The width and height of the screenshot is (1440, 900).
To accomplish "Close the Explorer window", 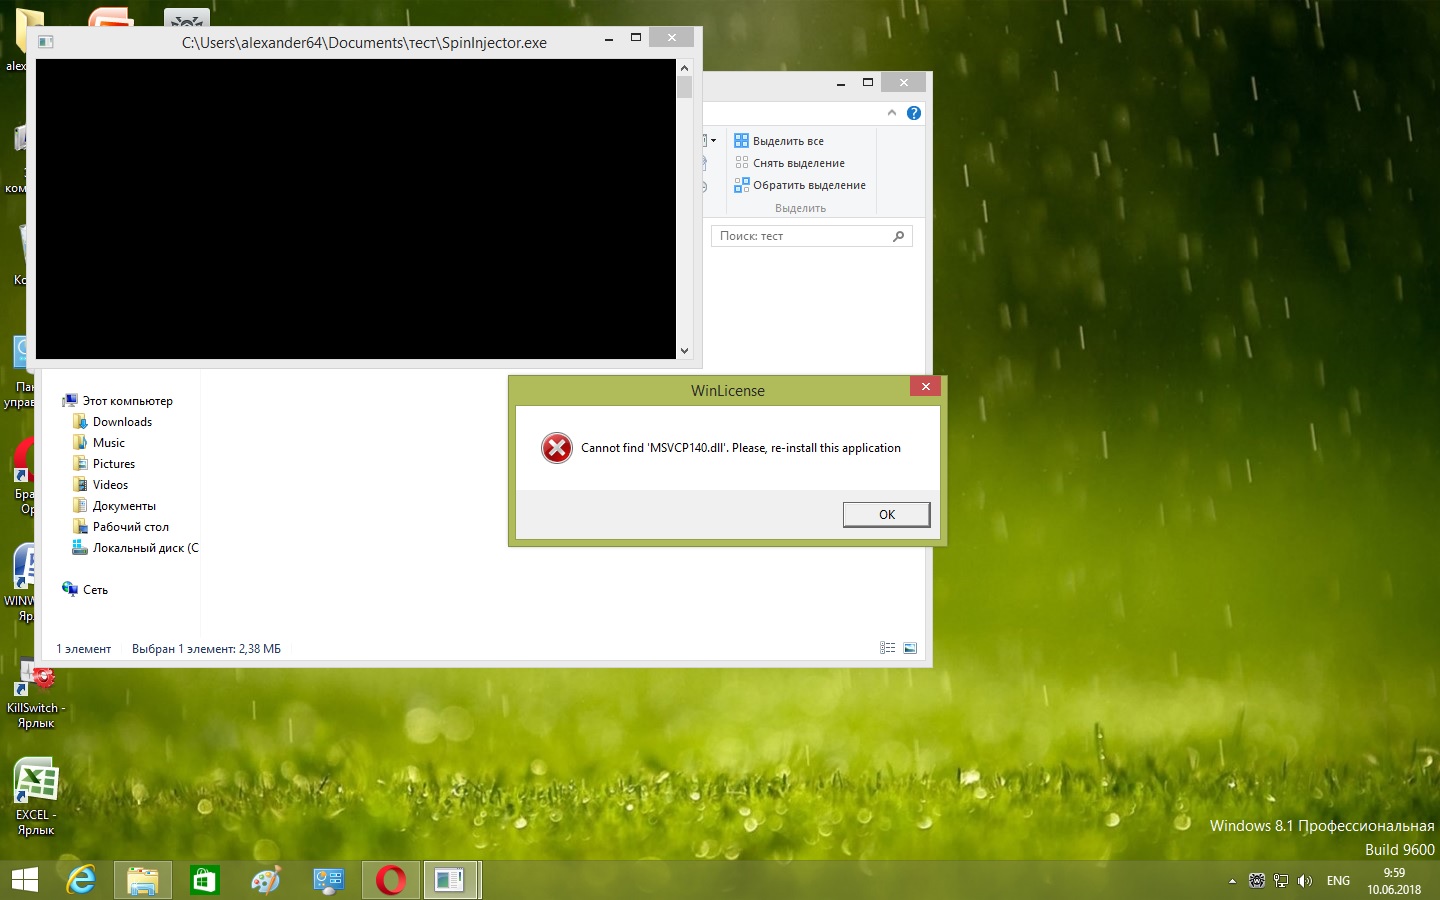I will [x=903, y=83].
